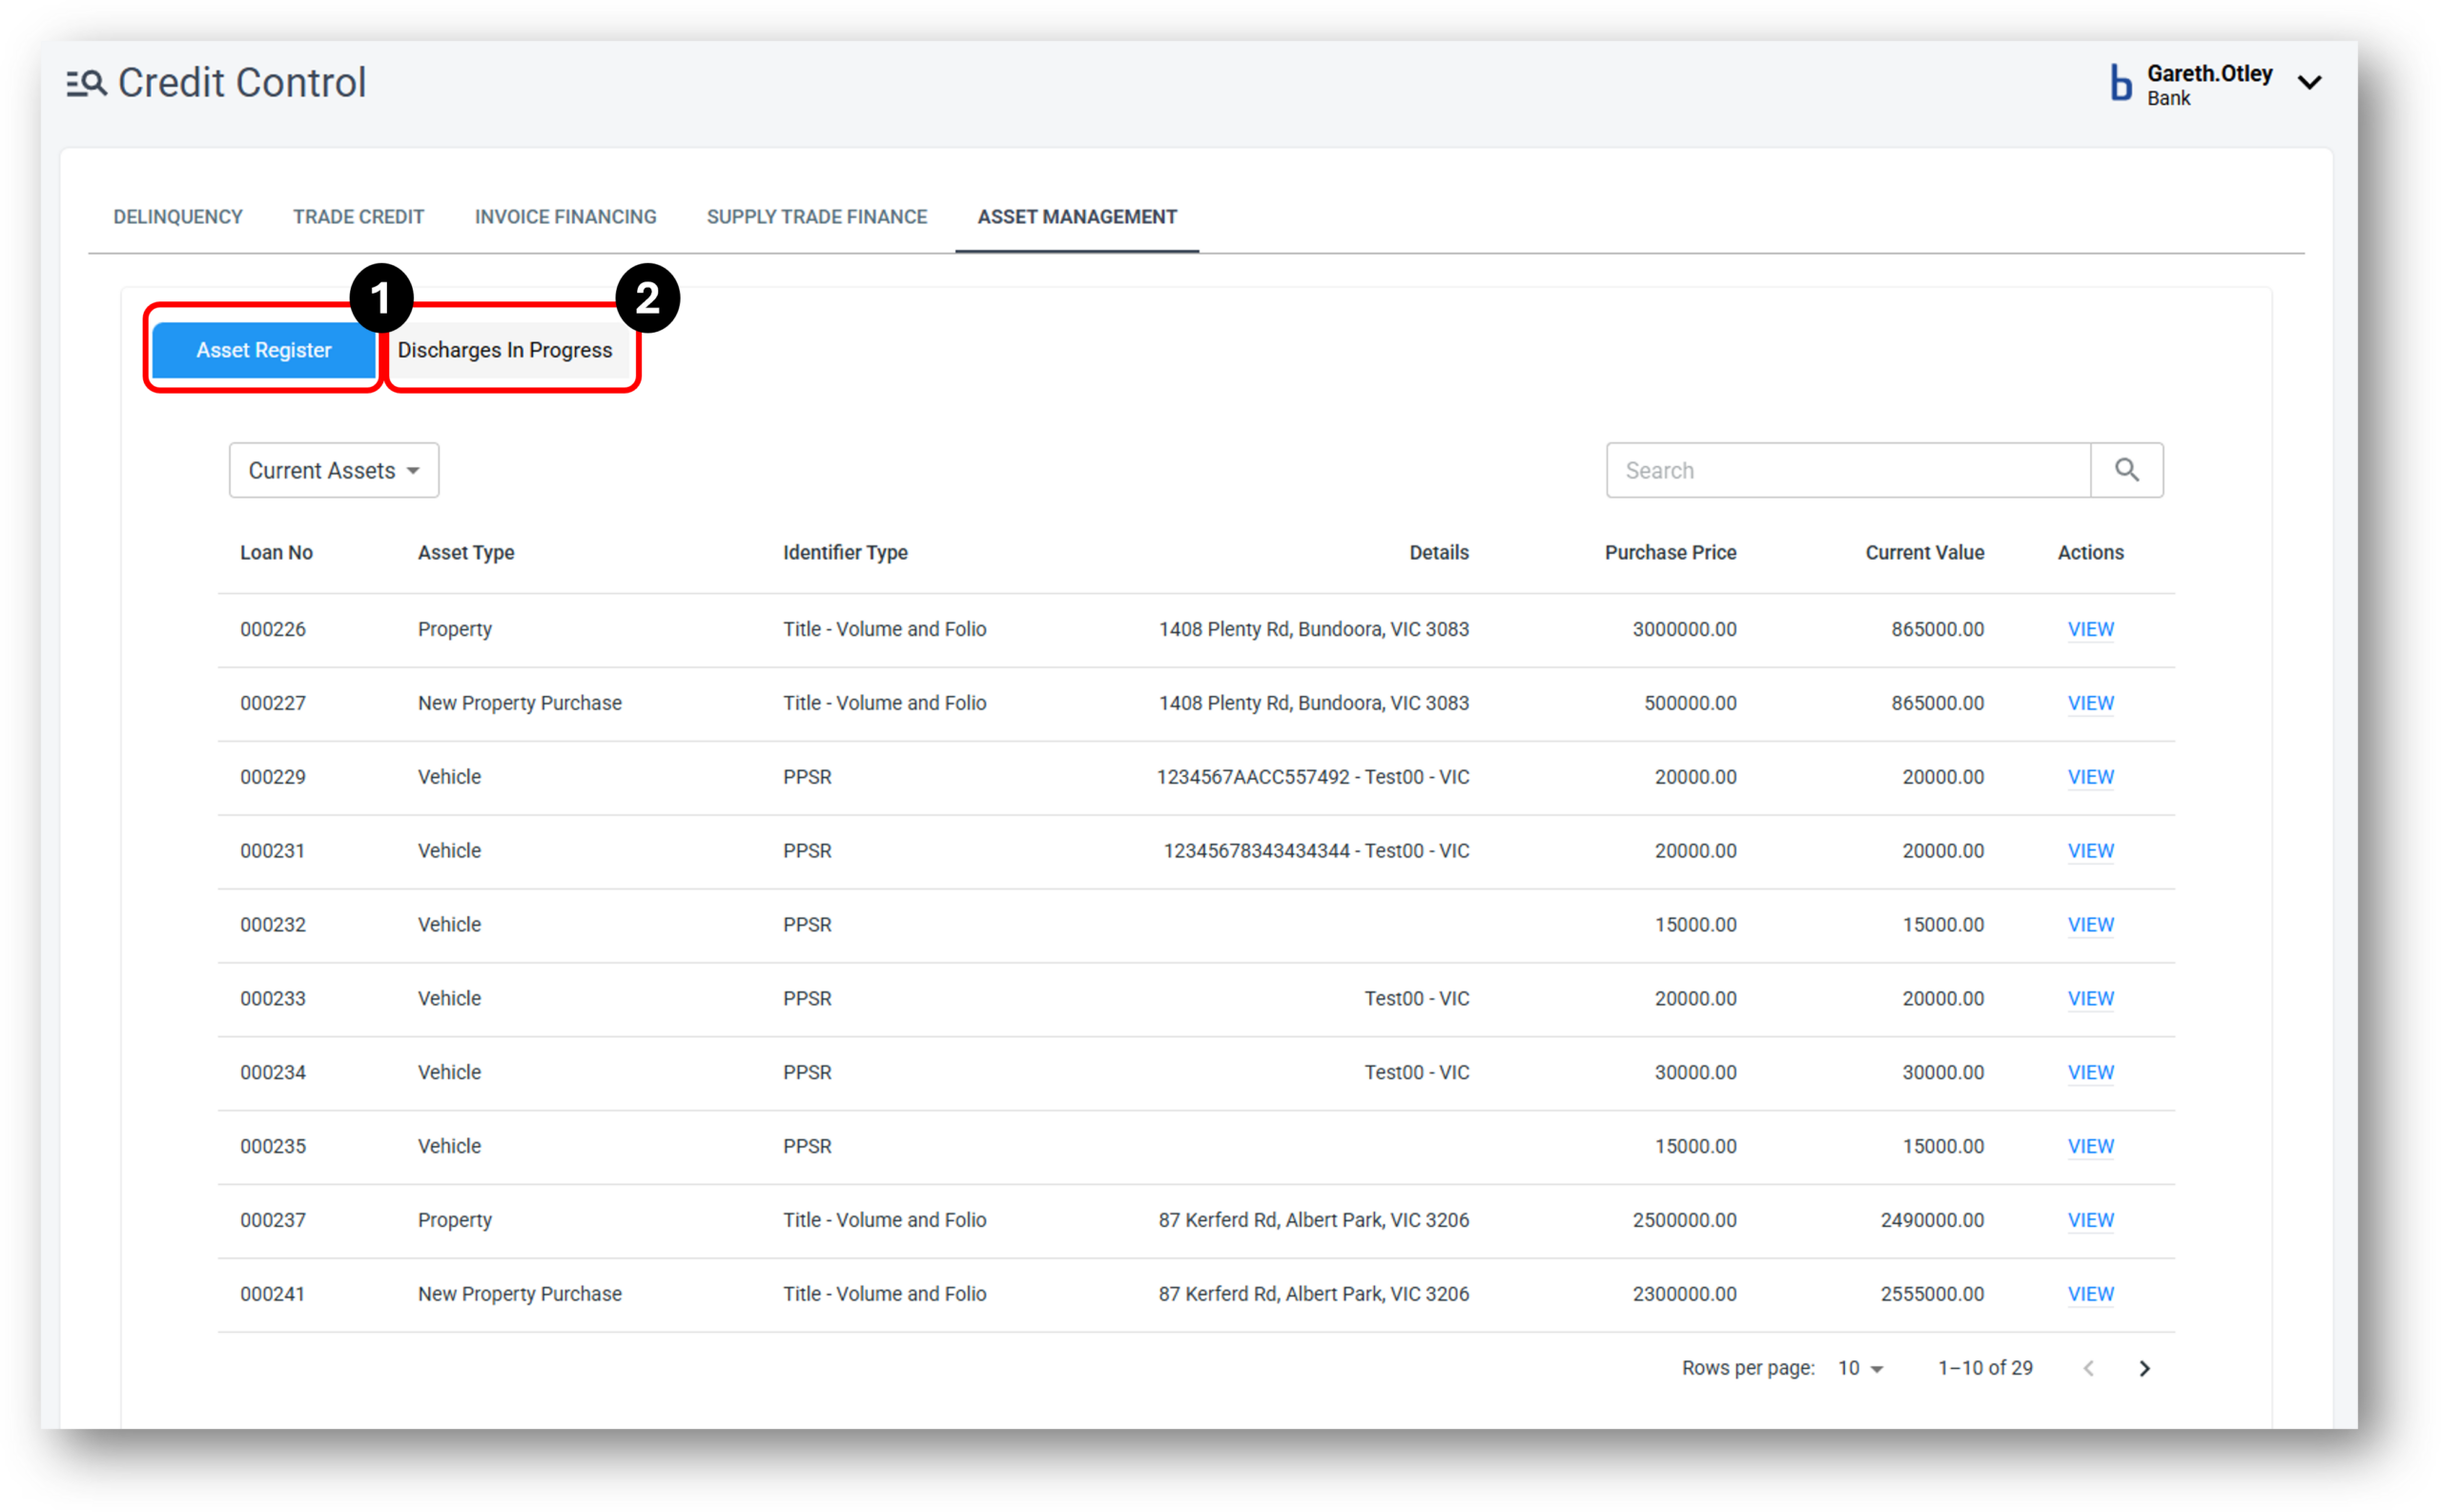Image resolution: width=2441 pixels, height=1512 pixels.
Task: Click the bank logo beside Gareth.Otley
Action: 2120,84
